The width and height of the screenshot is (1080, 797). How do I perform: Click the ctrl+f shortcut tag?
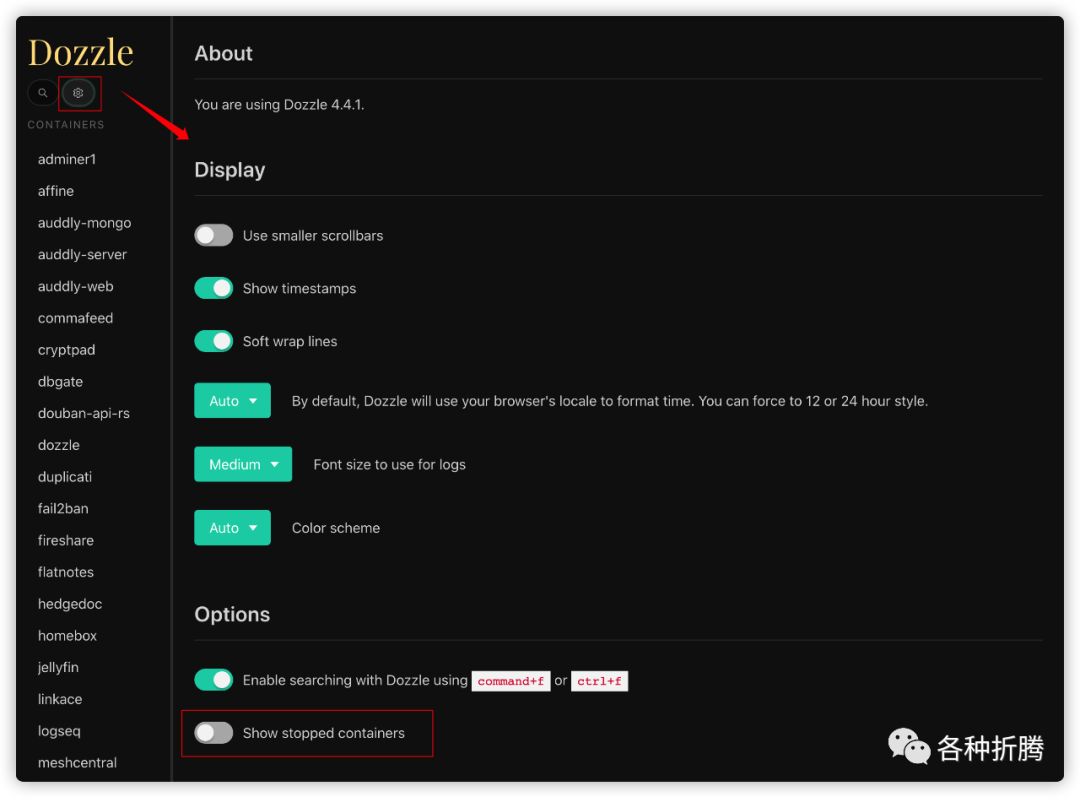[x=599, y=681]
